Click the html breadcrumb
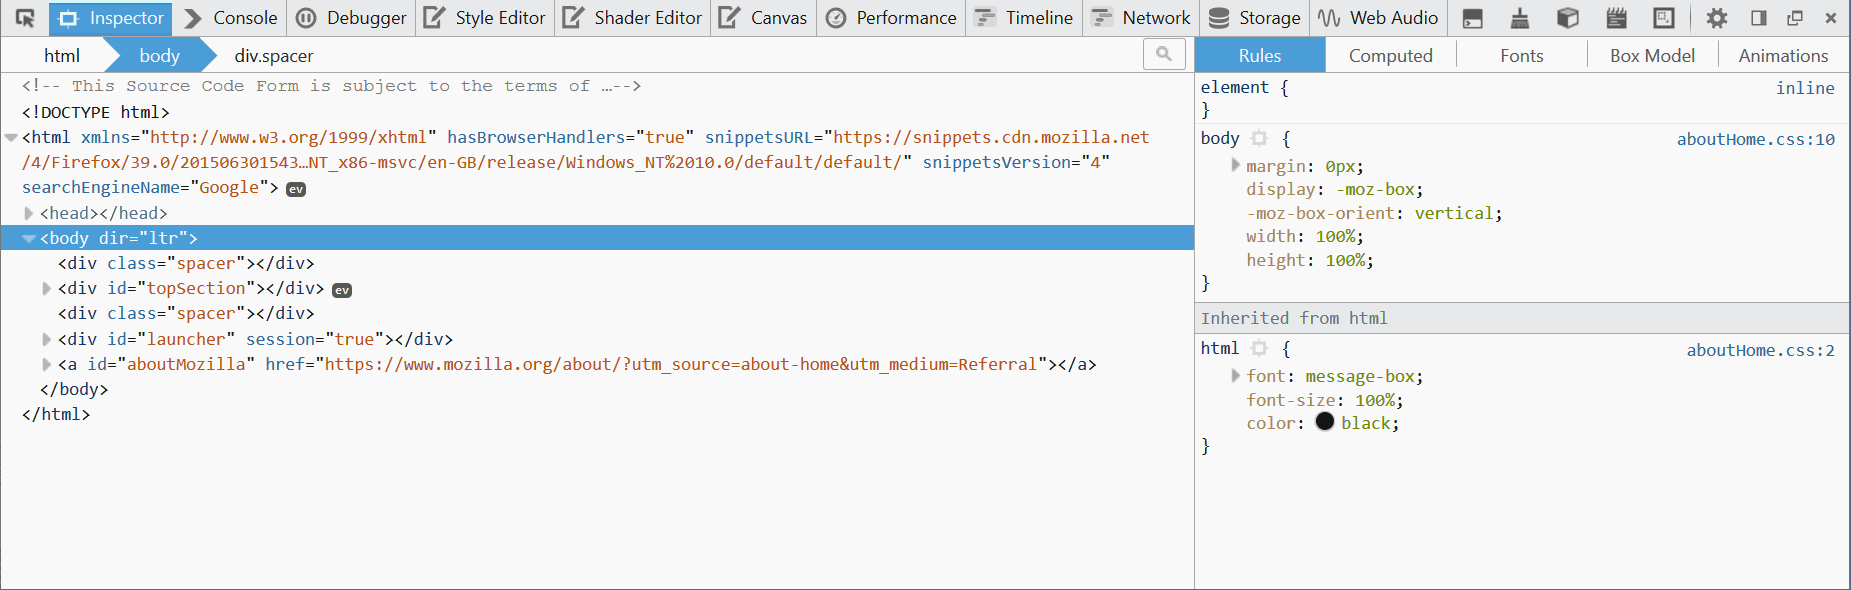 point(62,55)
